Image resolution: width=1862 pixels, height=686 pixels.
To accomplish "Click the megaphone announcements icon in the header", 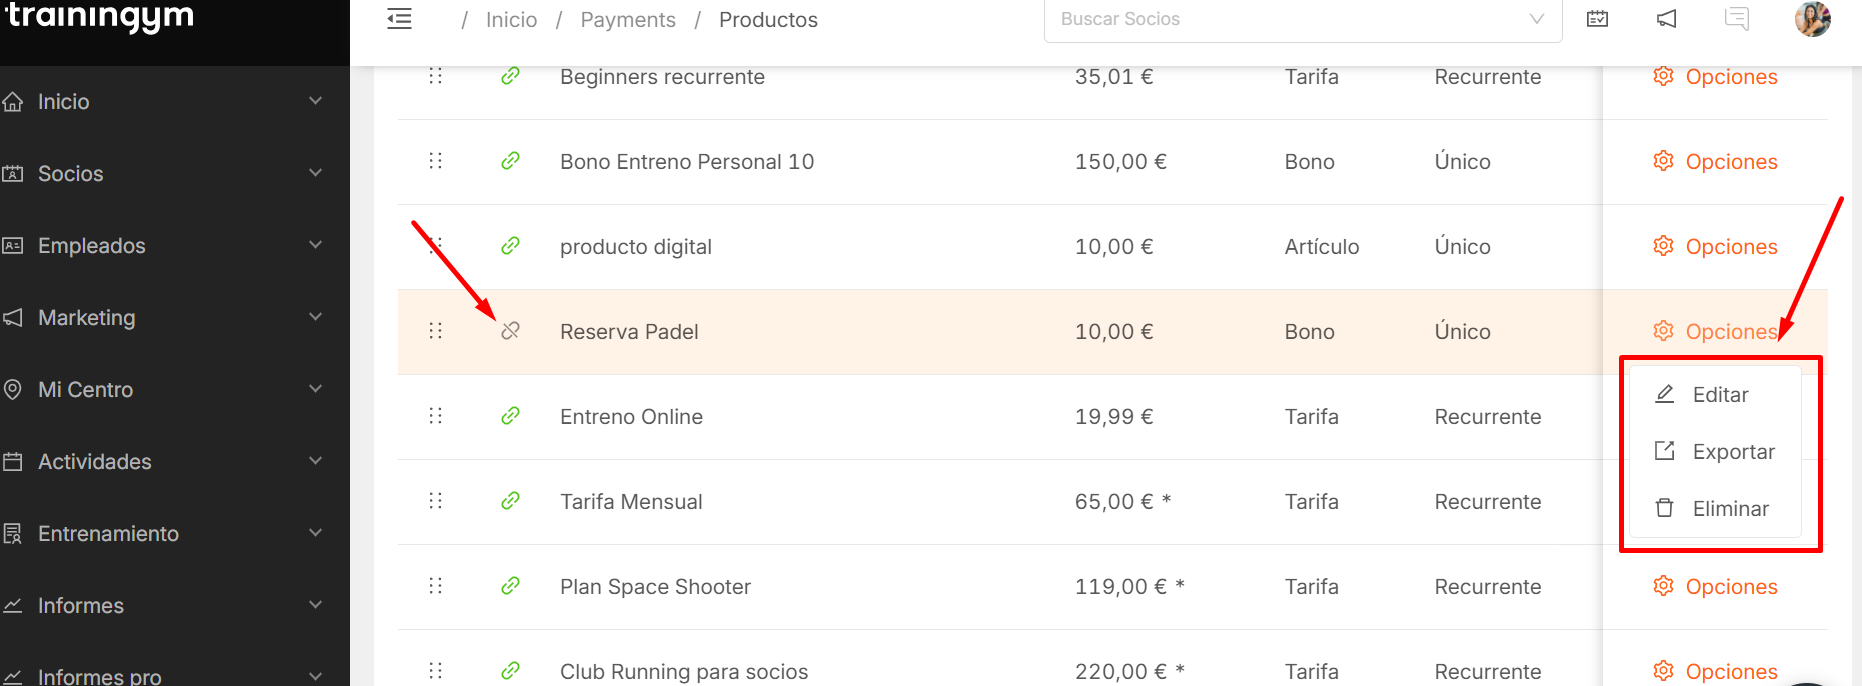I will tap(1666, 19).
